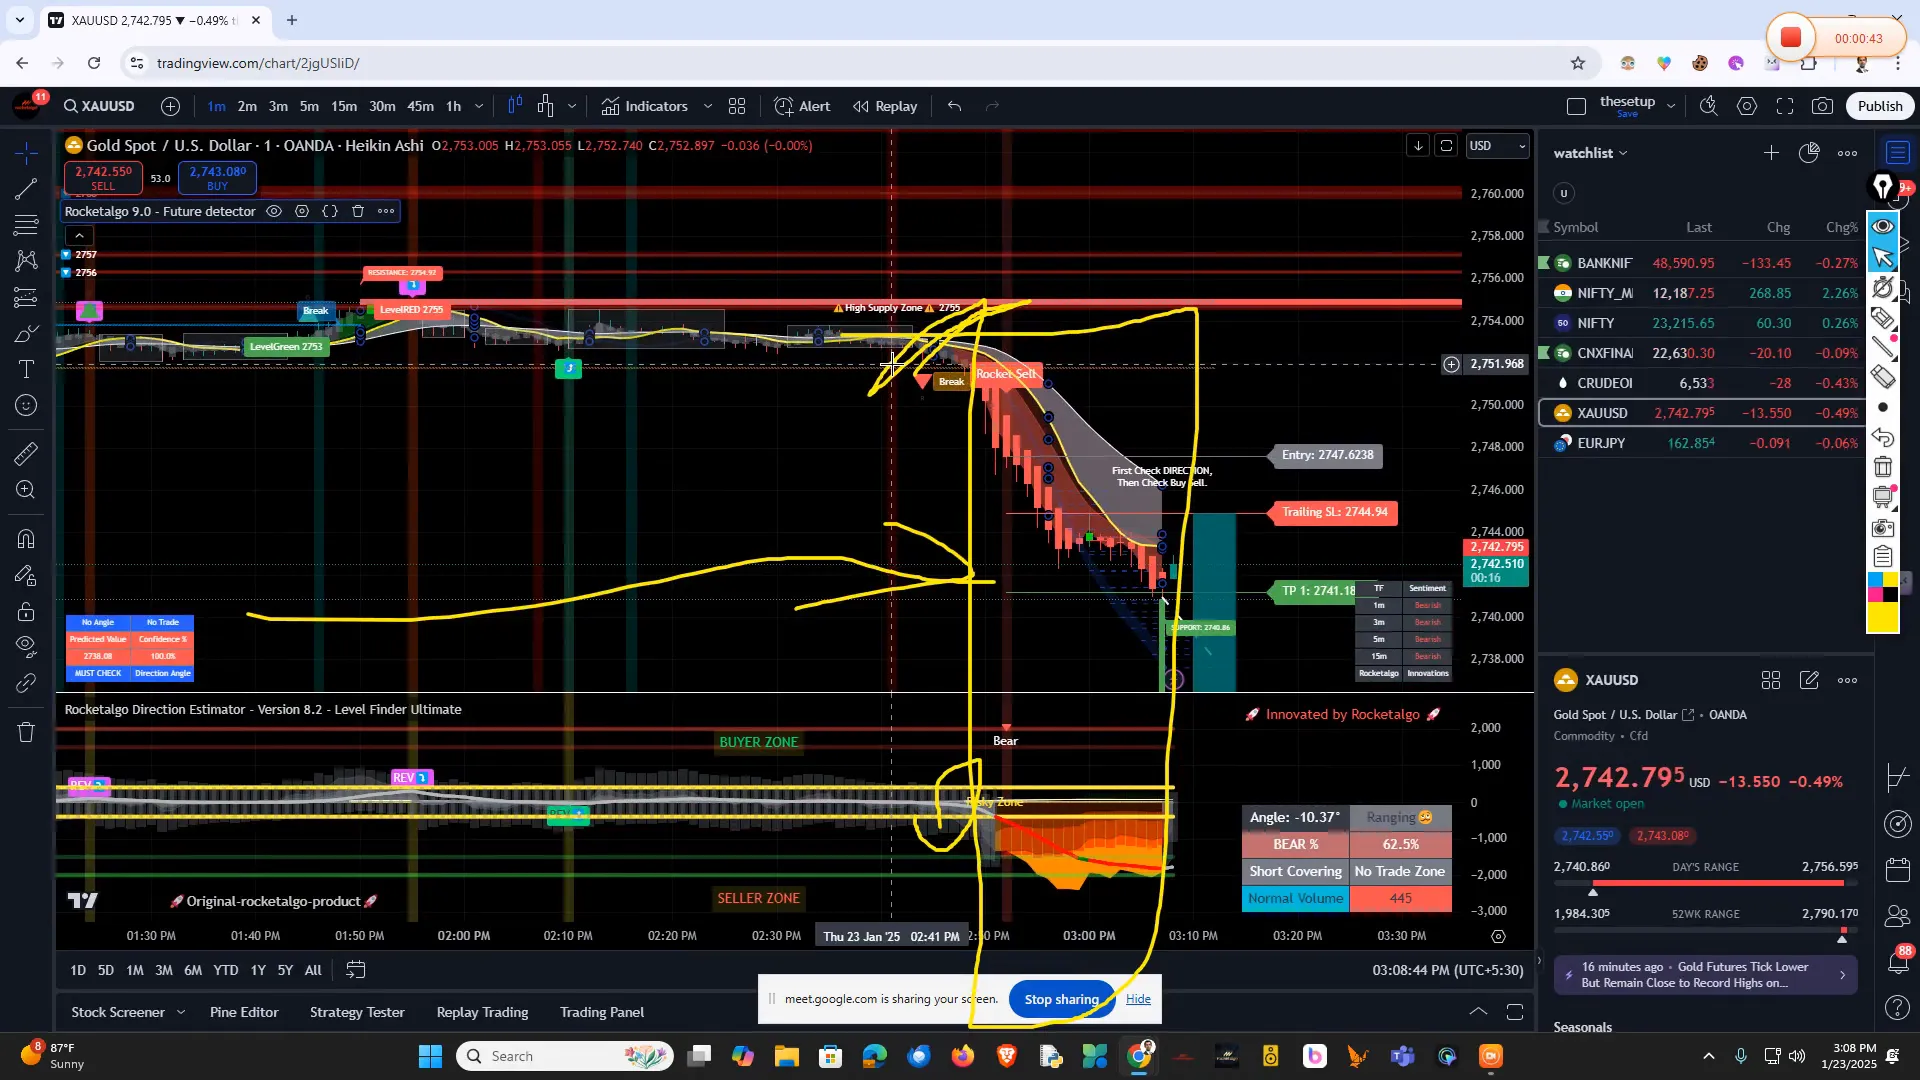1920x1080 pixels.
Task: Take a chart snapshot with camera icon
Action: 1822,106
